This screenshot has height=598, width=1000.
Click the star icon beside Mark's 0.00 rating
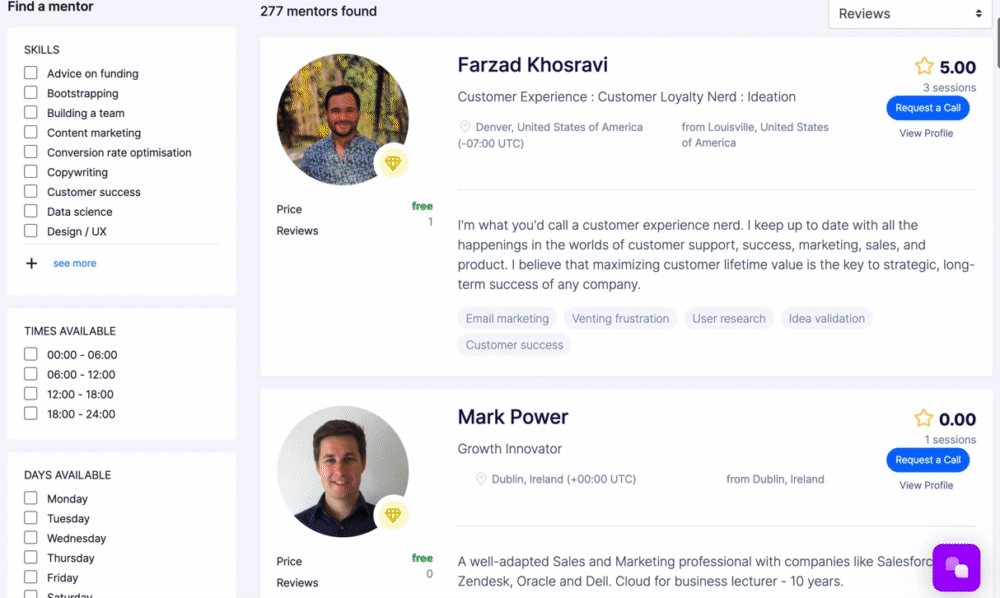(924, 419)
